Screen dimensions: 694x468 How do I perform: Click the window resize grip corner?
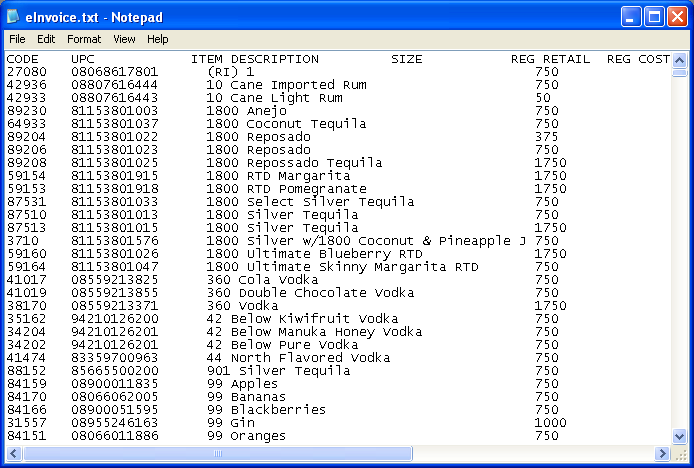tap(679, 454)
